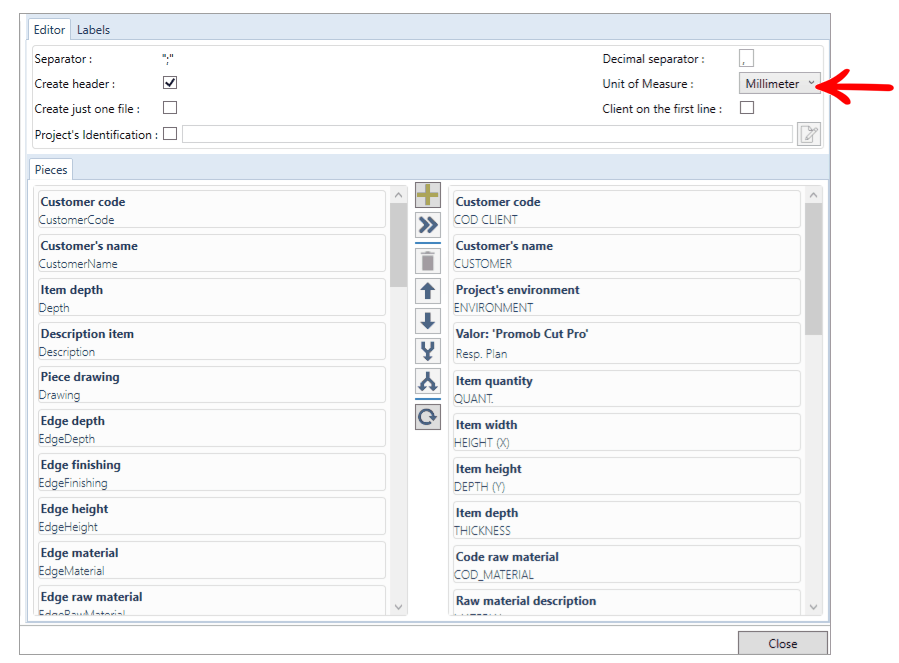Uncheck the Create header checkbox
Viewport: 899px width, 663px height.
pyautogui.click(x=170, y=83)
